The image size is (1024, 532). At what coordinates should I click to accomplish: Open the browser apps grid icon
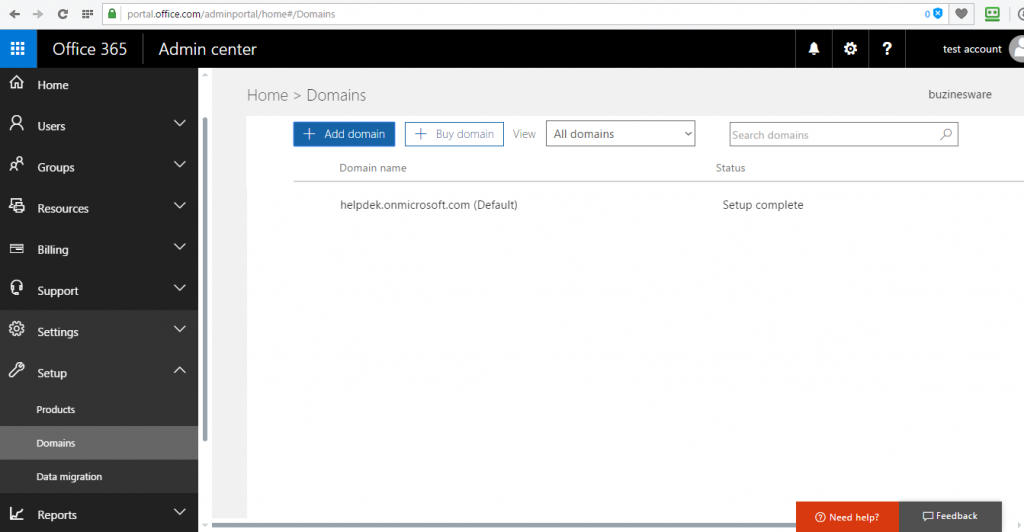point(88,14)
